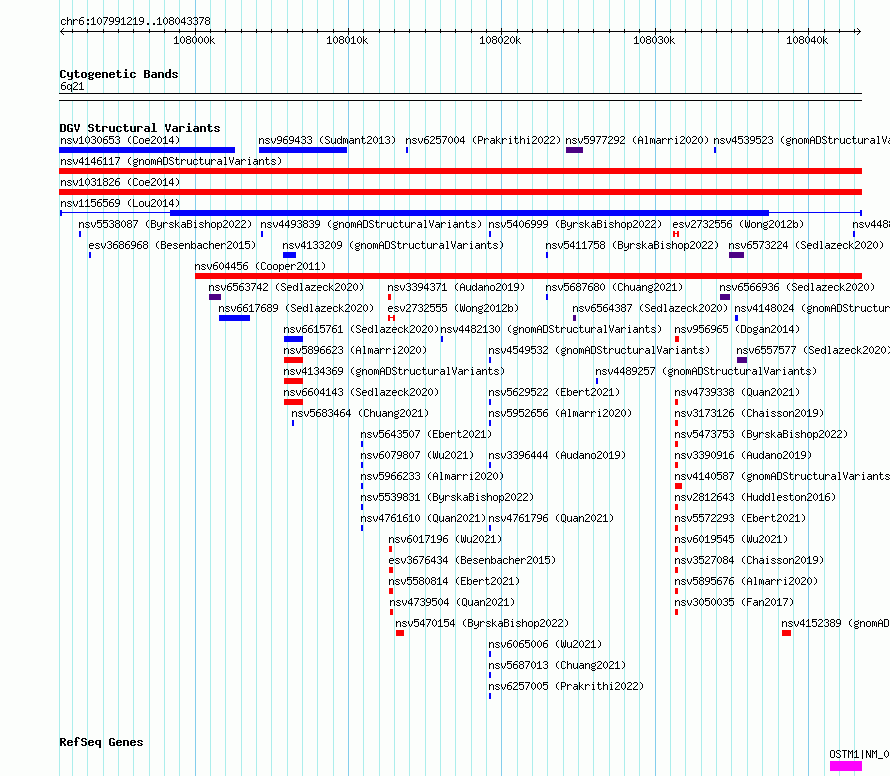Open variant nsv4482130 label
890x776 pixels.
point(551,329)
